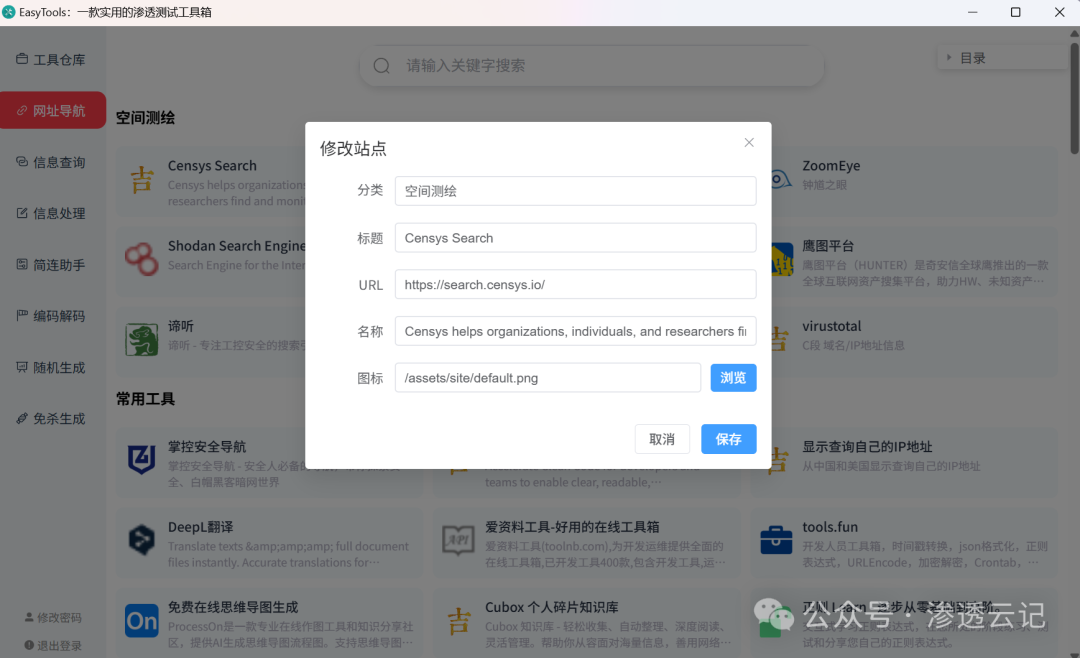Open 免杀生成 sidebar item
This screenshot has width=1080, height=658.
52,419
